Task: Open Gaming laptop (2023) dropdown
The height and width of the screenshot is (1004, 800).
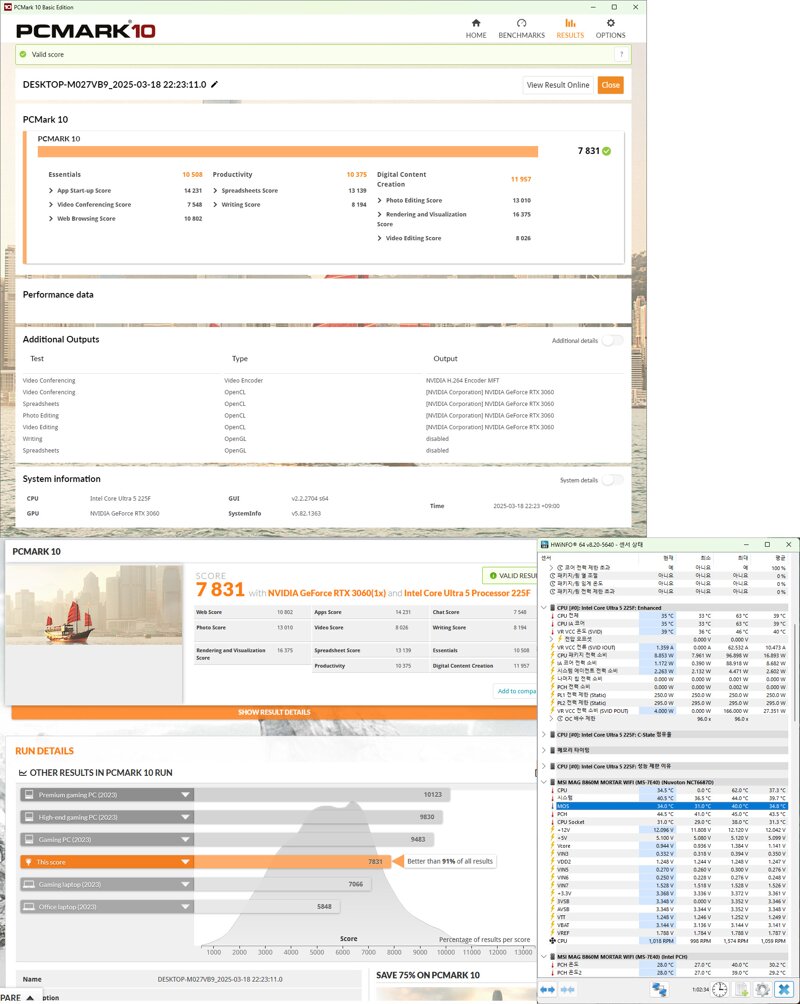Action: pyautogui.click(x=185, y=884)
